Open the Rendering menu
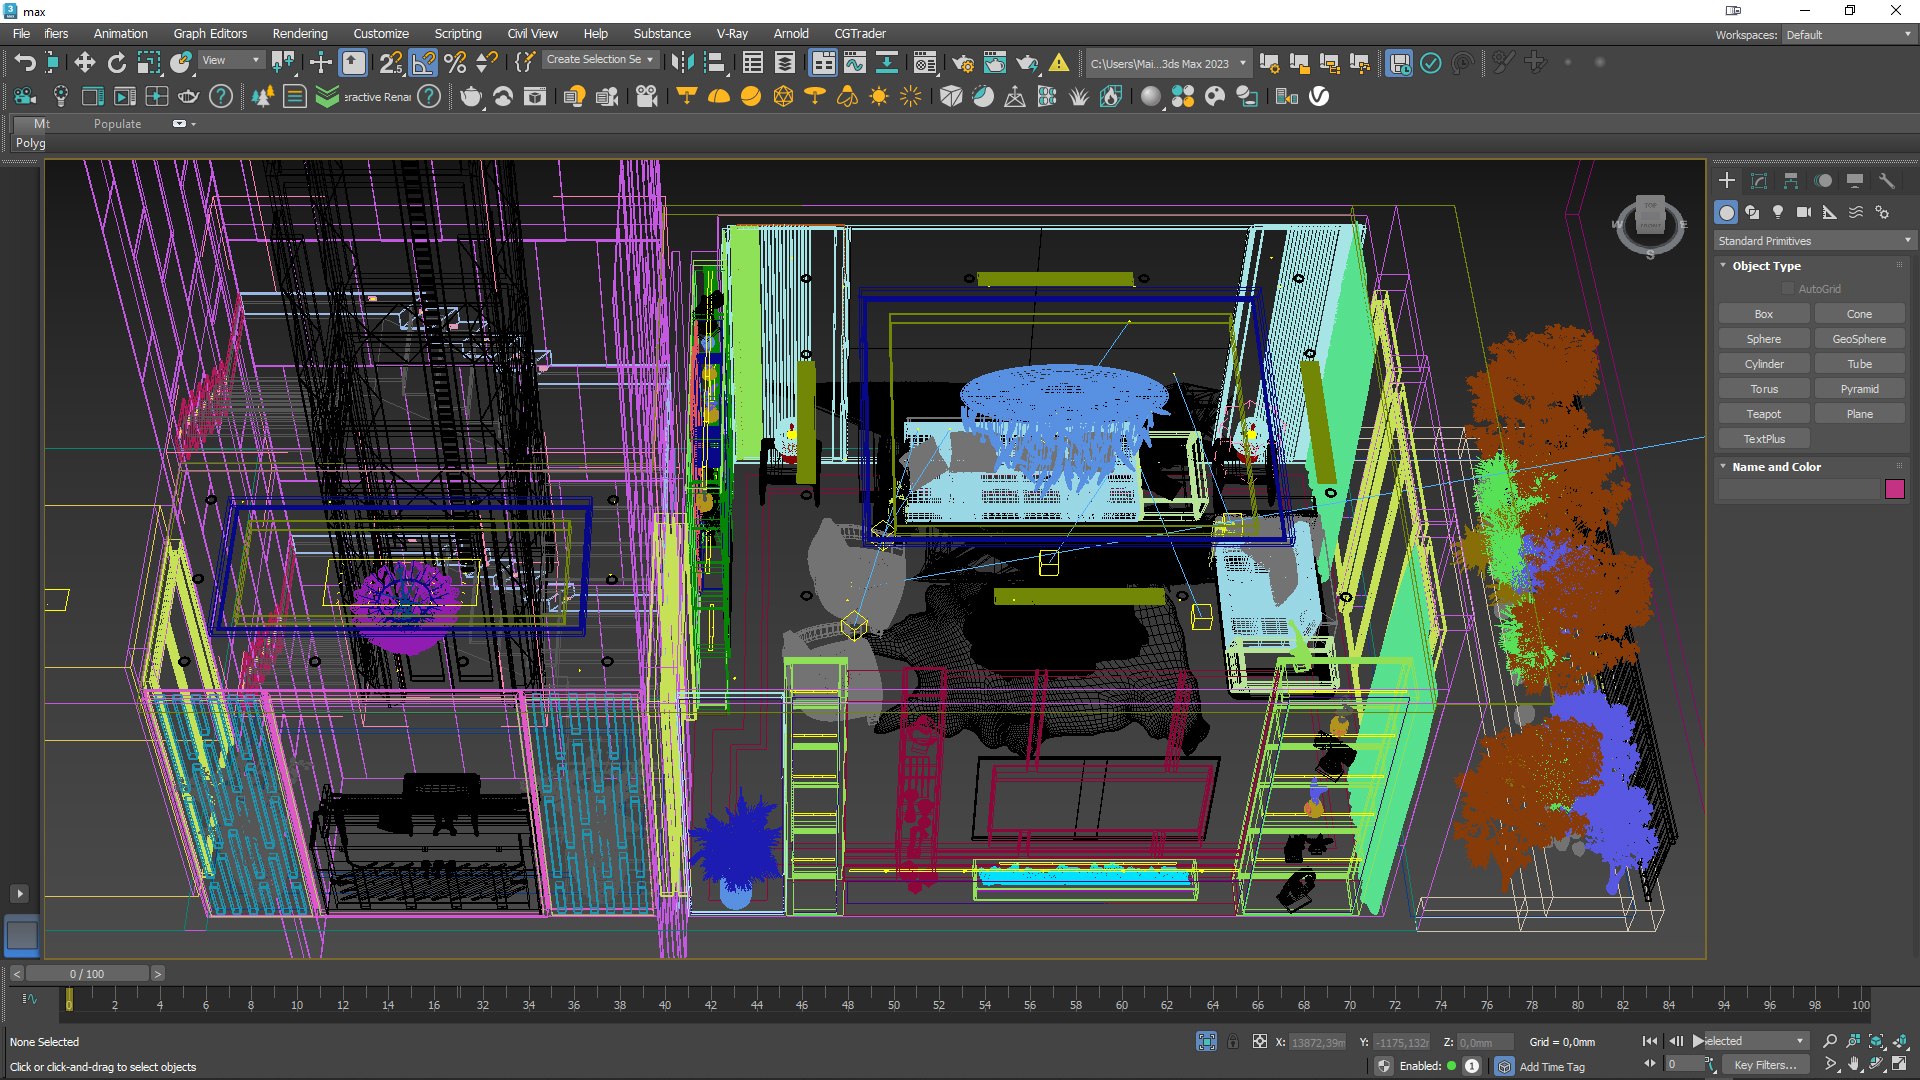1920x1080 pixels. pyautogui.click(x=299, y=33)
